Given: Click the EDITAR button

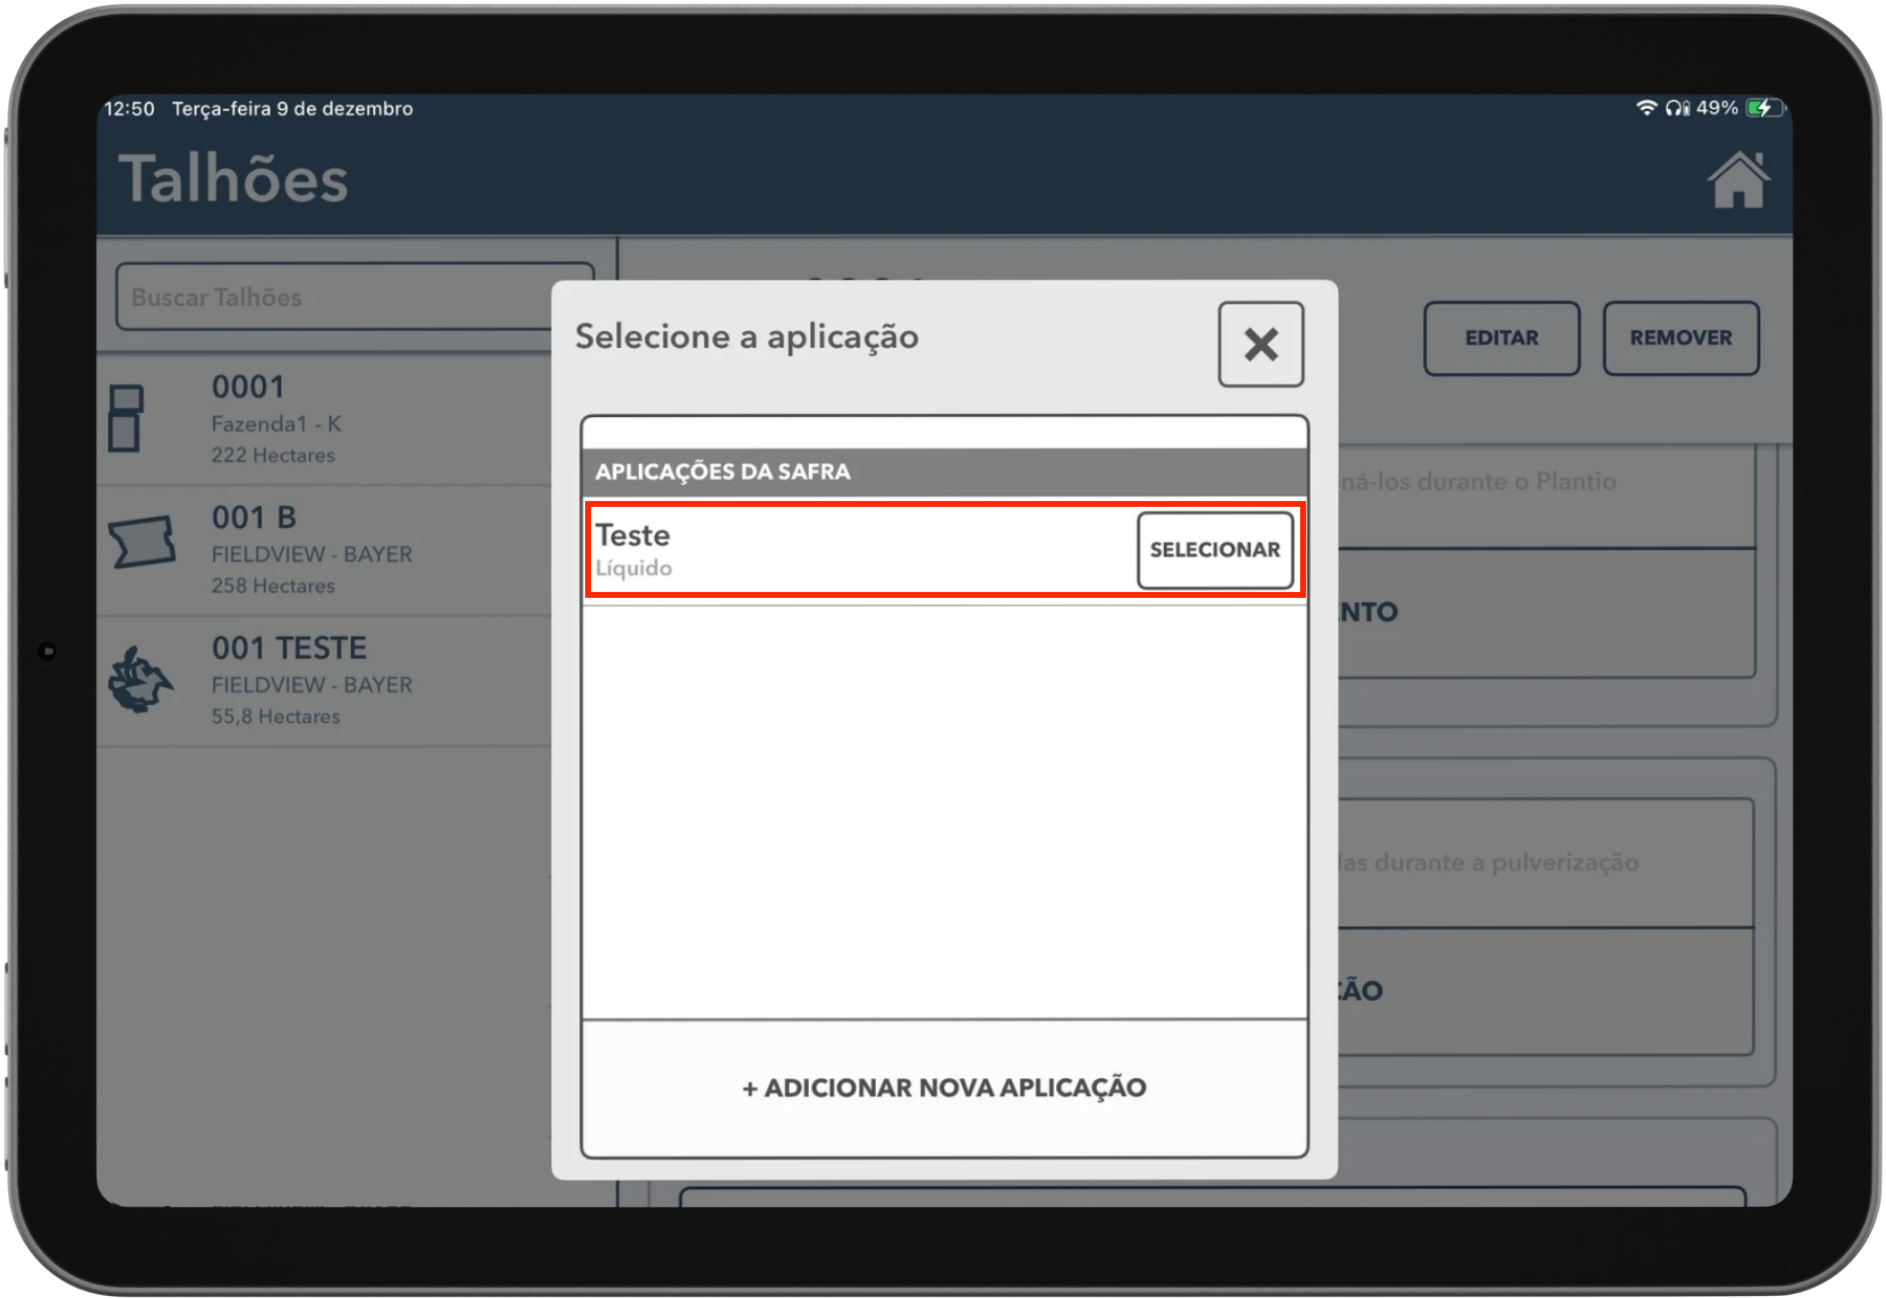Looking at the screenshot, I should (x=1501, y=338).
